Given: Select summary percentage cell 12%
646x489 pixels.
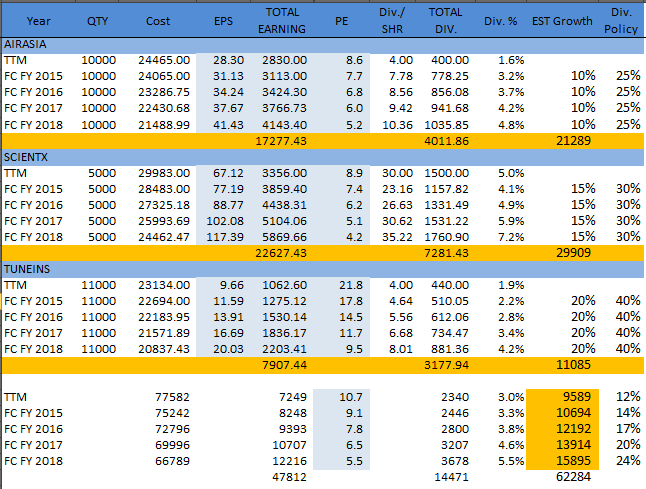Looking at the screenshot, I should 628,397.
